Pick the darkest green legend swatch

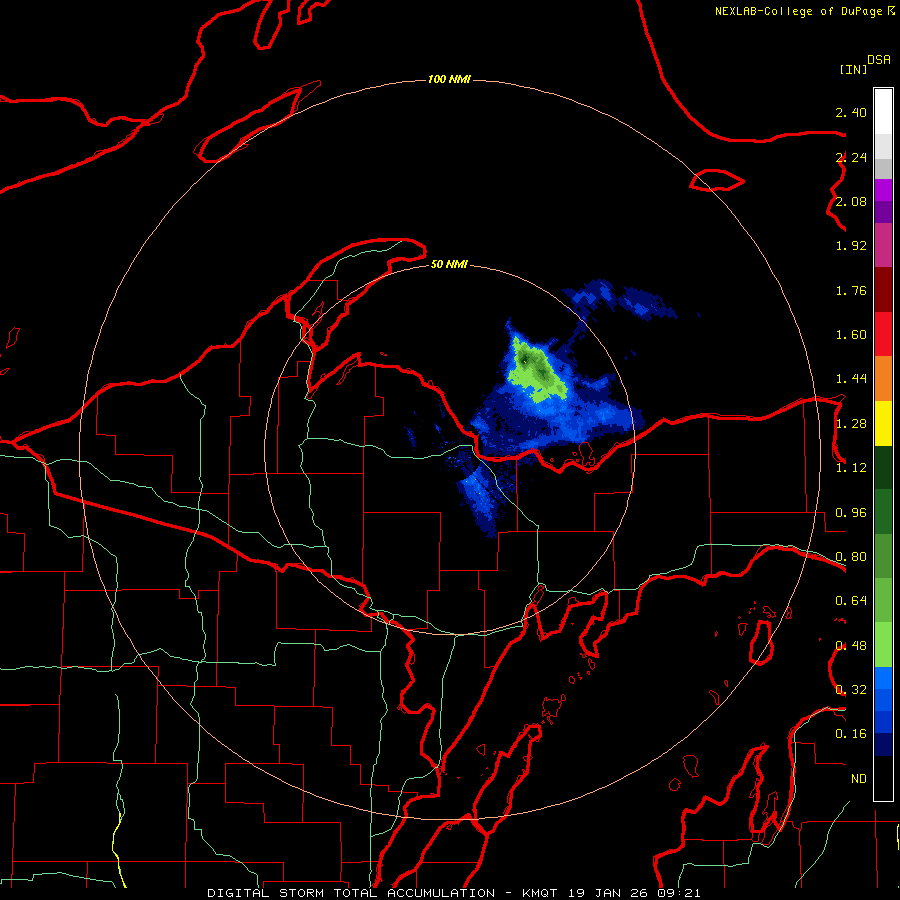(x=883, y=468)
